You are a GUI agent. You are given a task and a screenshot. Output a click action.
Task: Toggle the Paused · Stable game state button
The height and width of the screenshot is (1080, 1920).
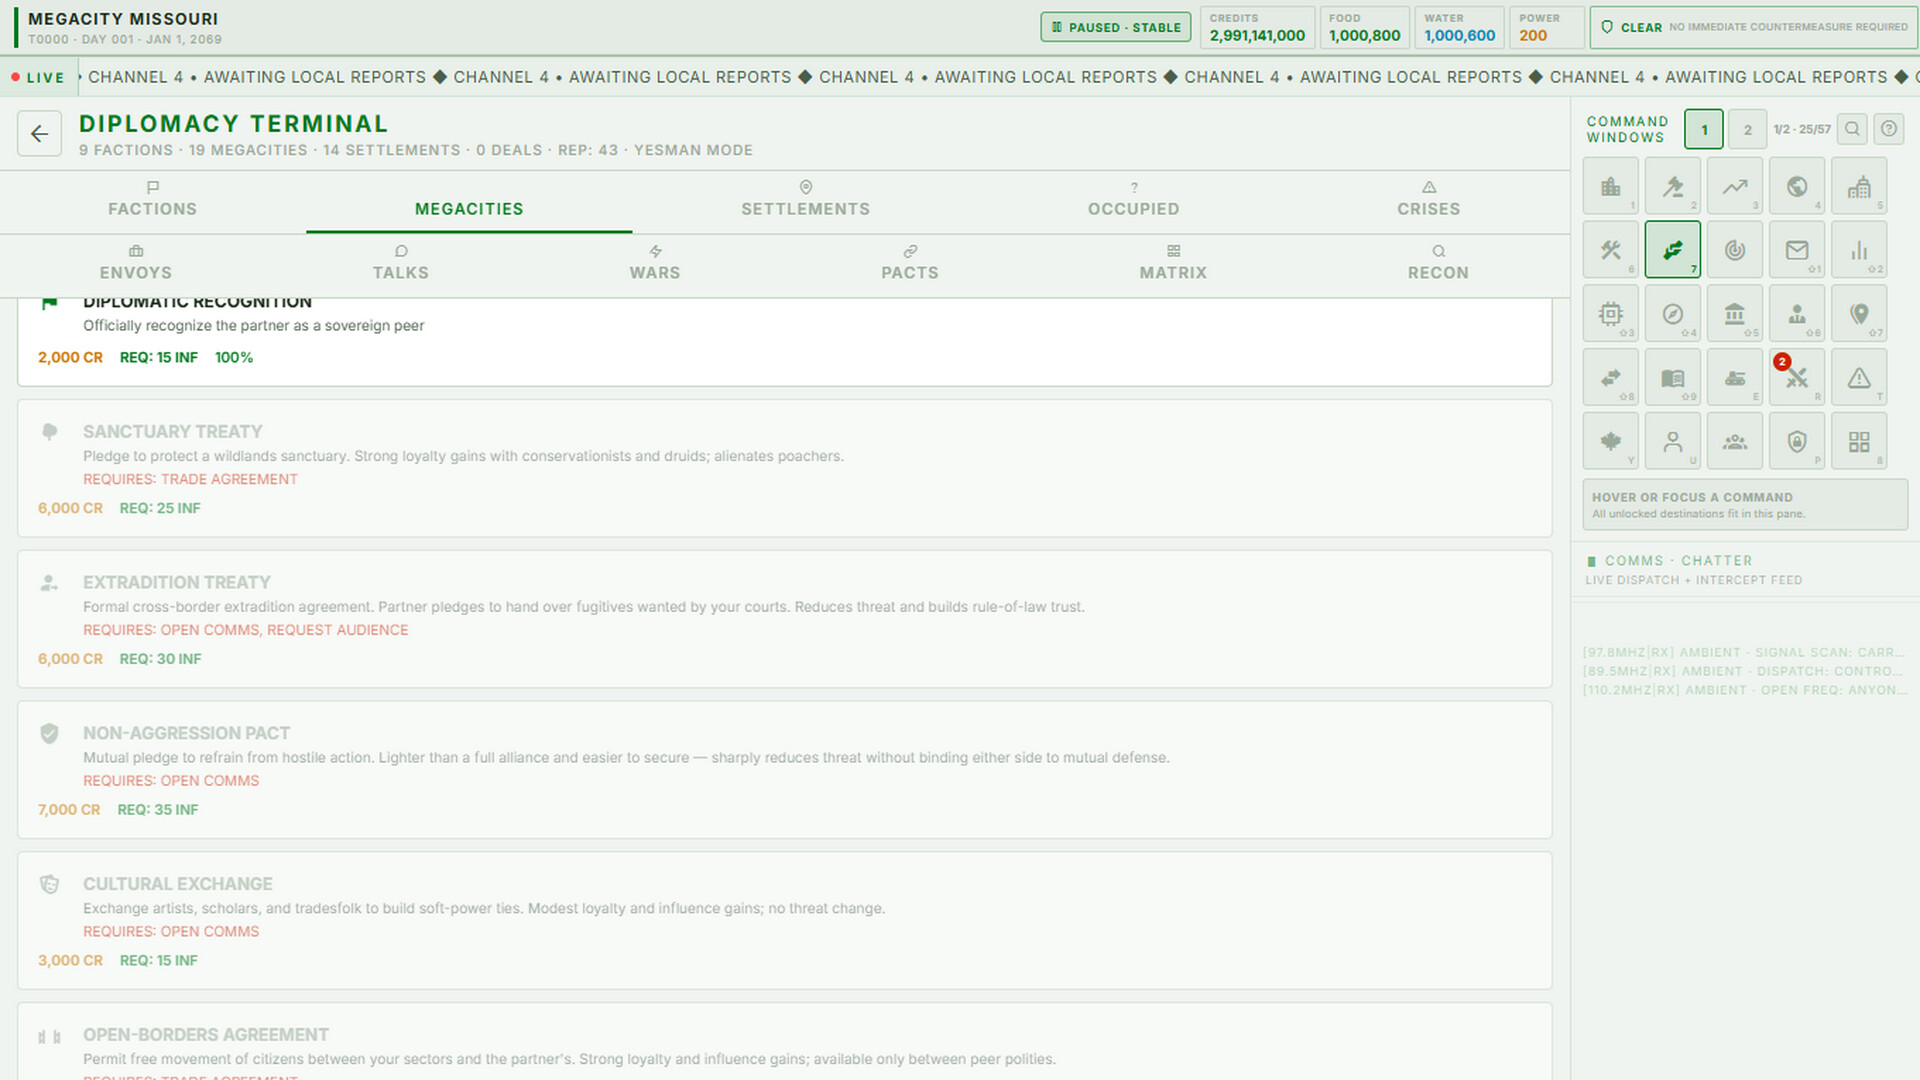pos(1115,27)
